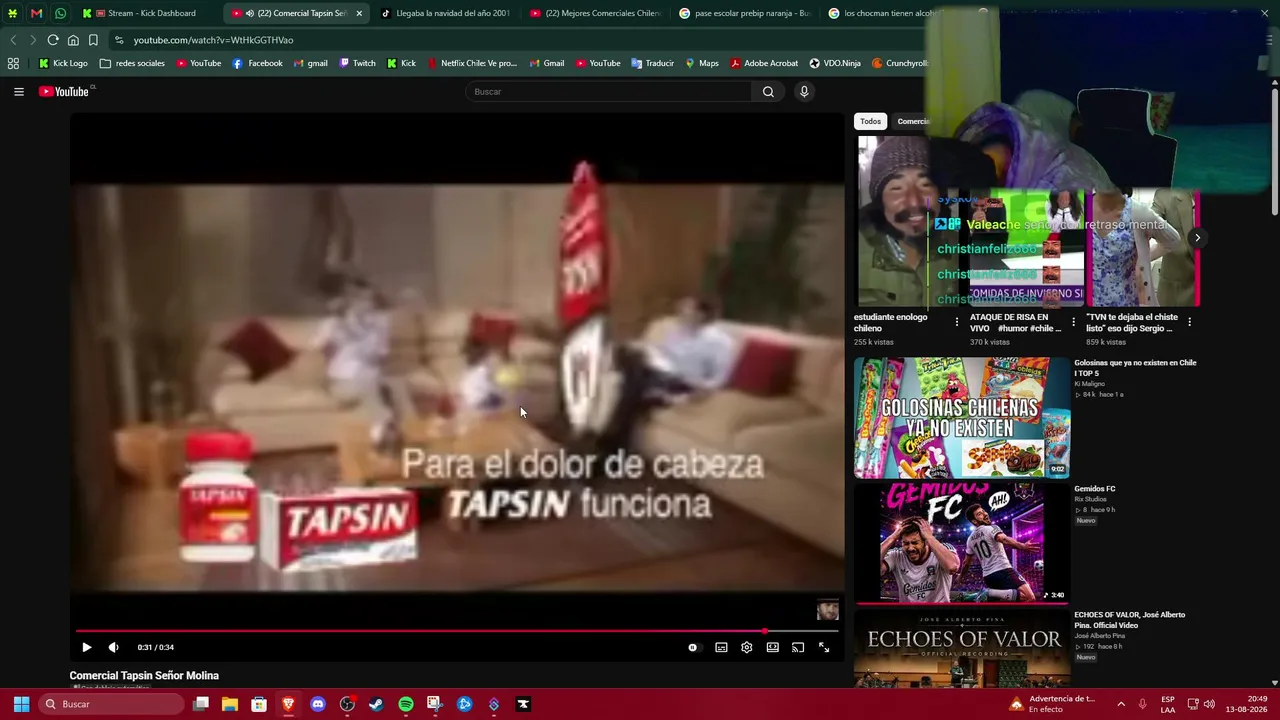
Task: Open the YouTube guide hamburger menu
Action: 19,92
